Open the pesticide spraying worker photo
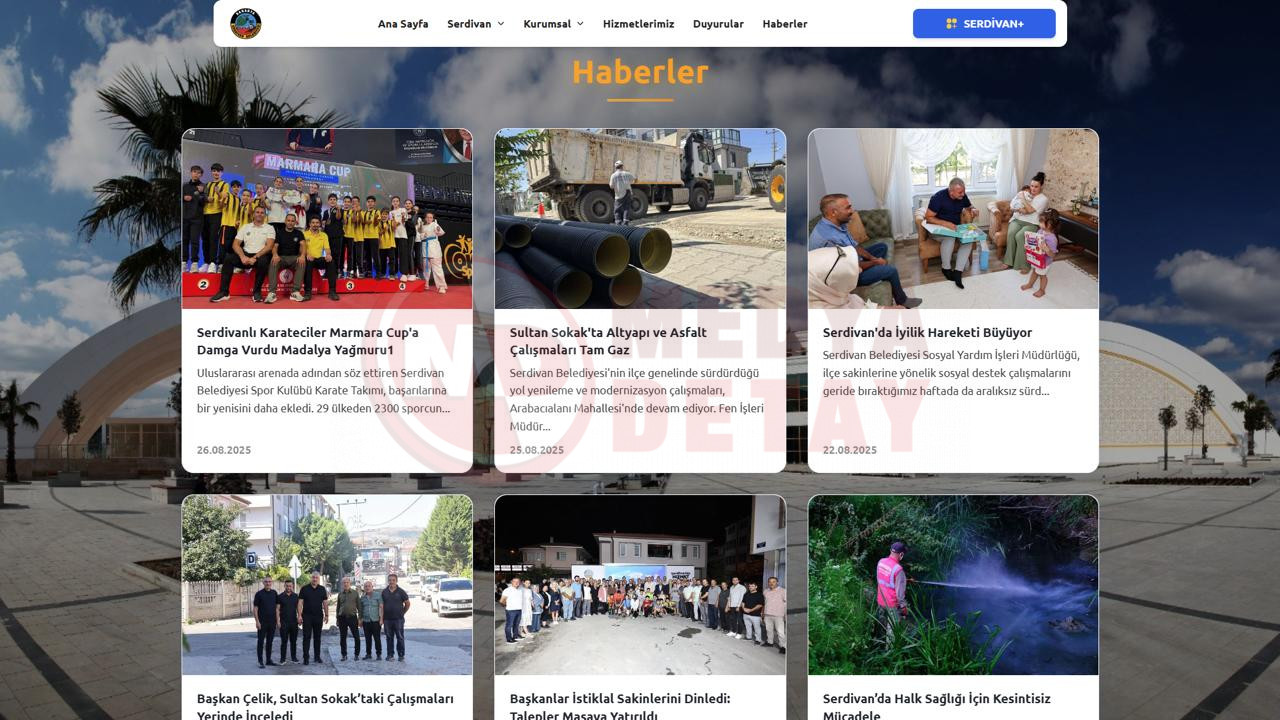Screen dimensions: 1280x720 coord(953,585)
